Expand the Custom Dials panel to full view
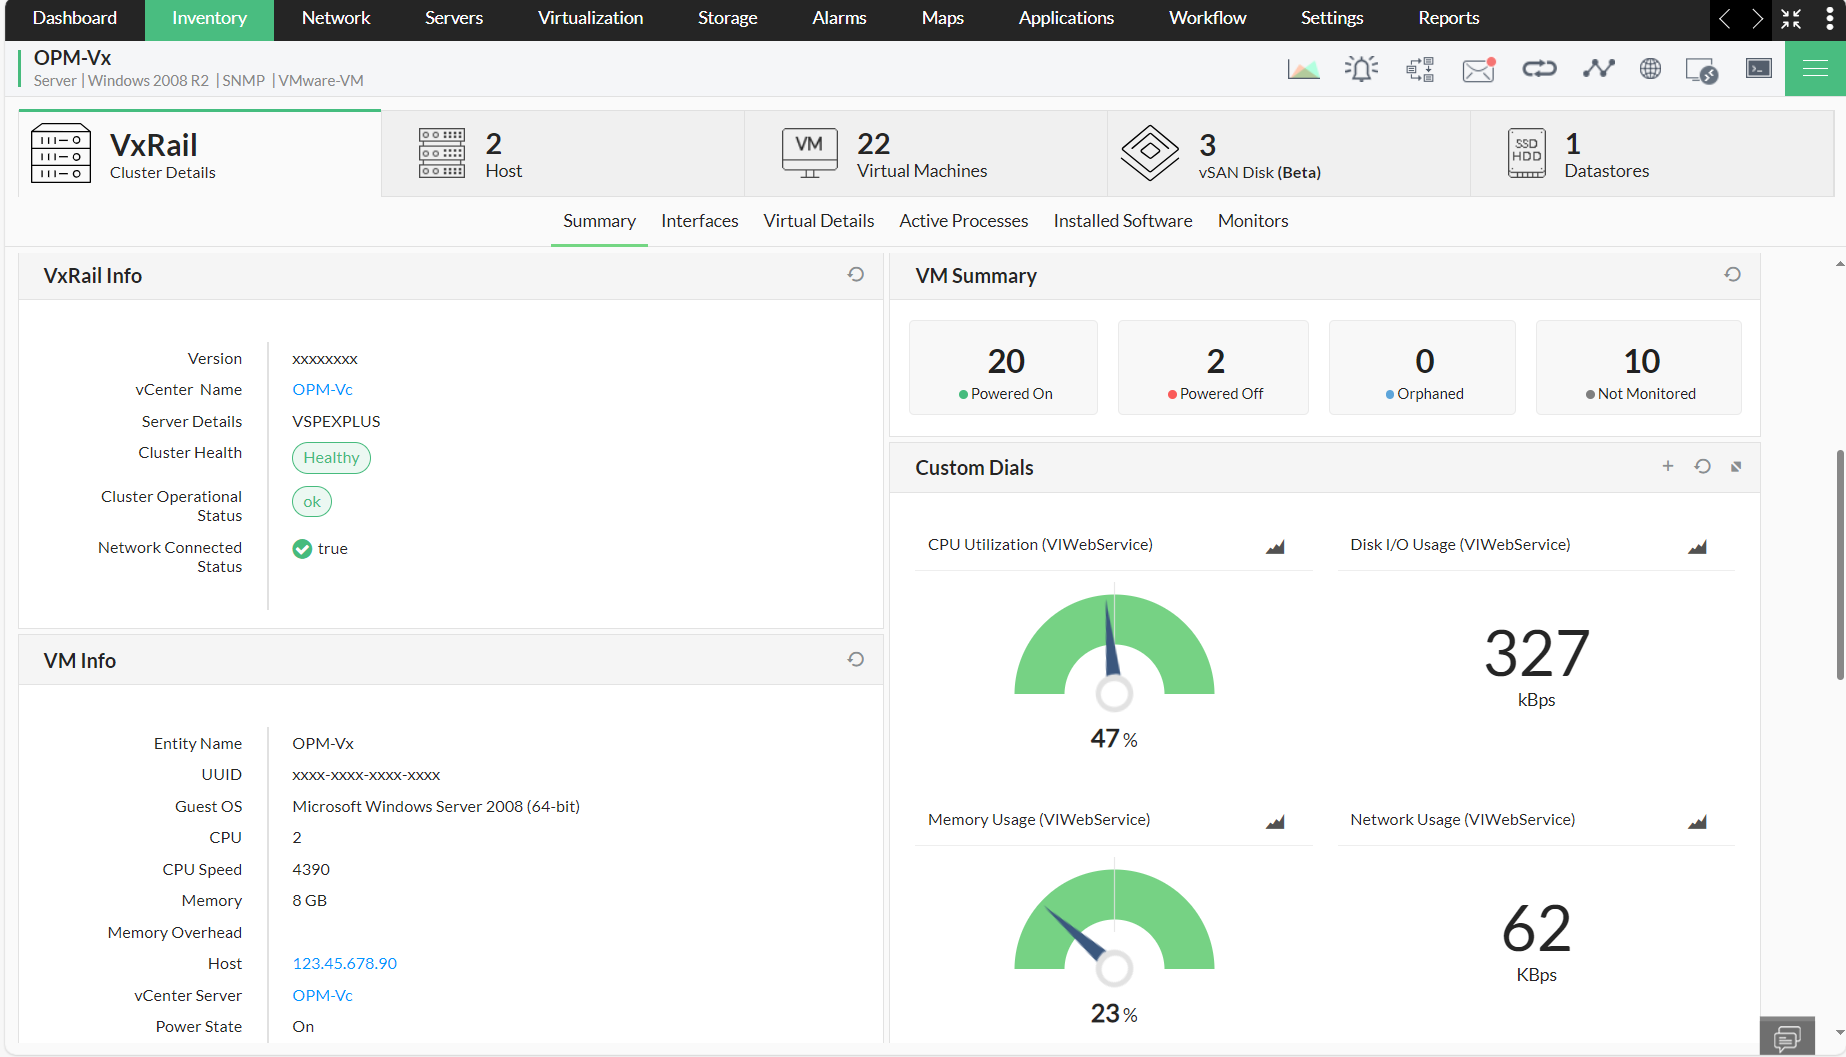The height and width of the screenshot is (1057, 1846). [x=1737, y=466]
